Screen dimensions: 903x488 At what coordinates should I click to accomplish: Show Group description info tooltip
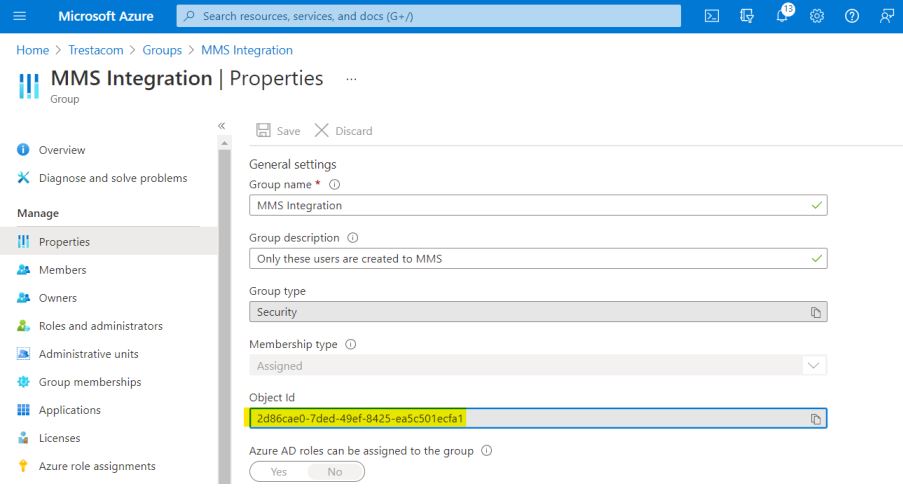[352, 237]
